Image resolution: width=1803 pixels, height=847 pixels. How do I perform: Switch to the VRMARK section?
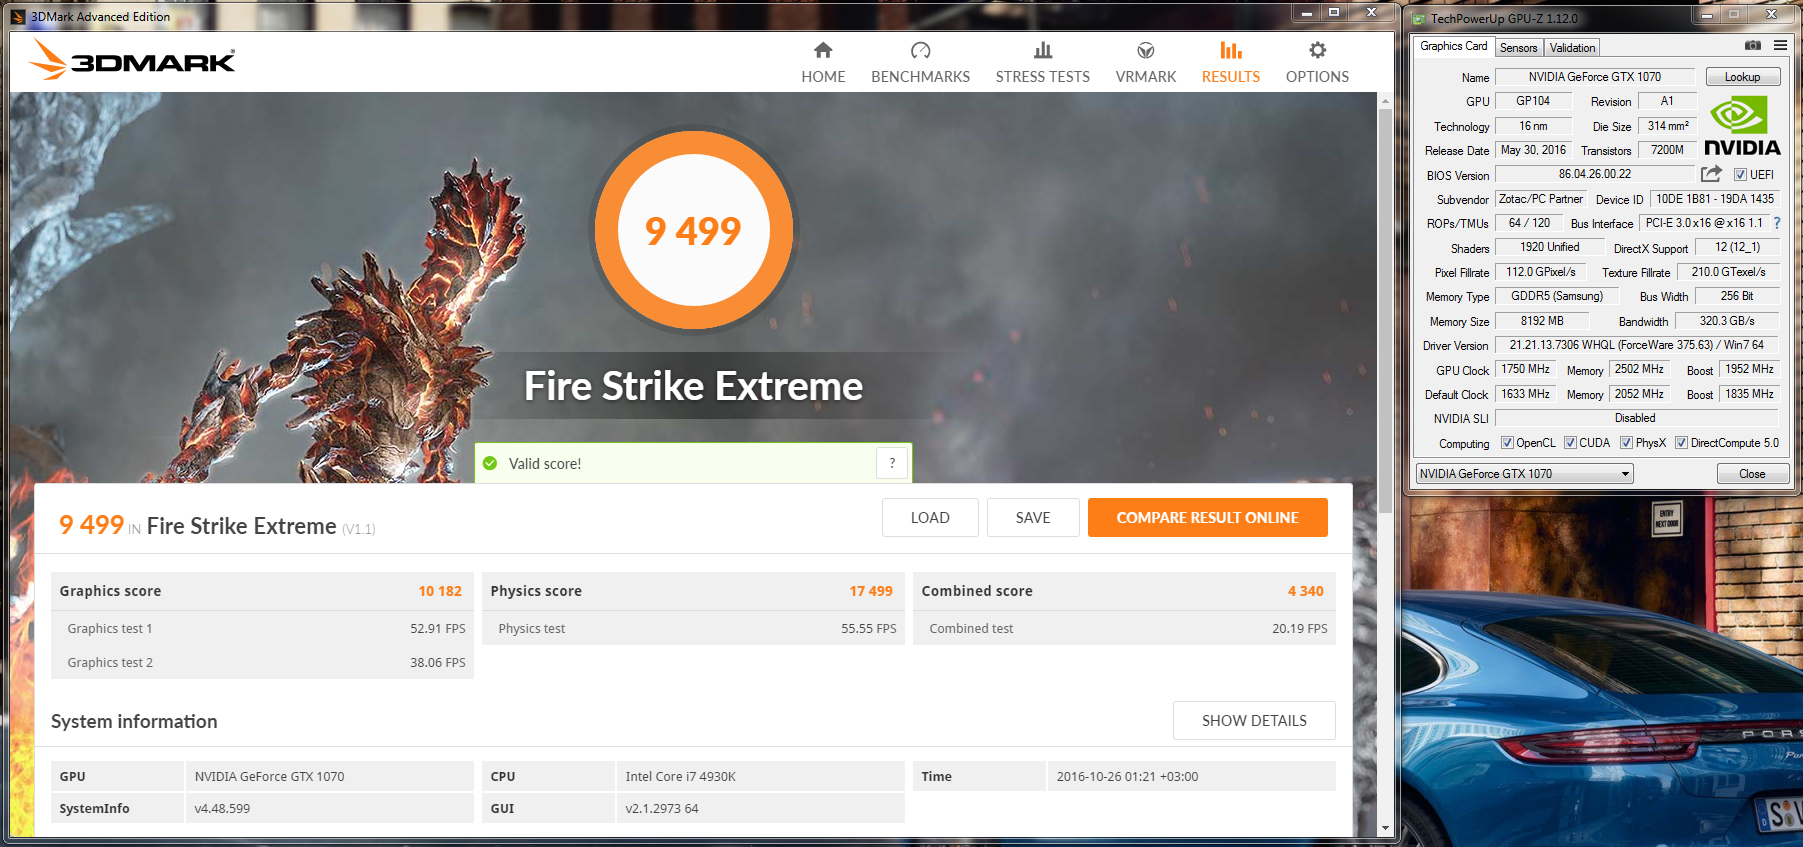click(1146, 62)
